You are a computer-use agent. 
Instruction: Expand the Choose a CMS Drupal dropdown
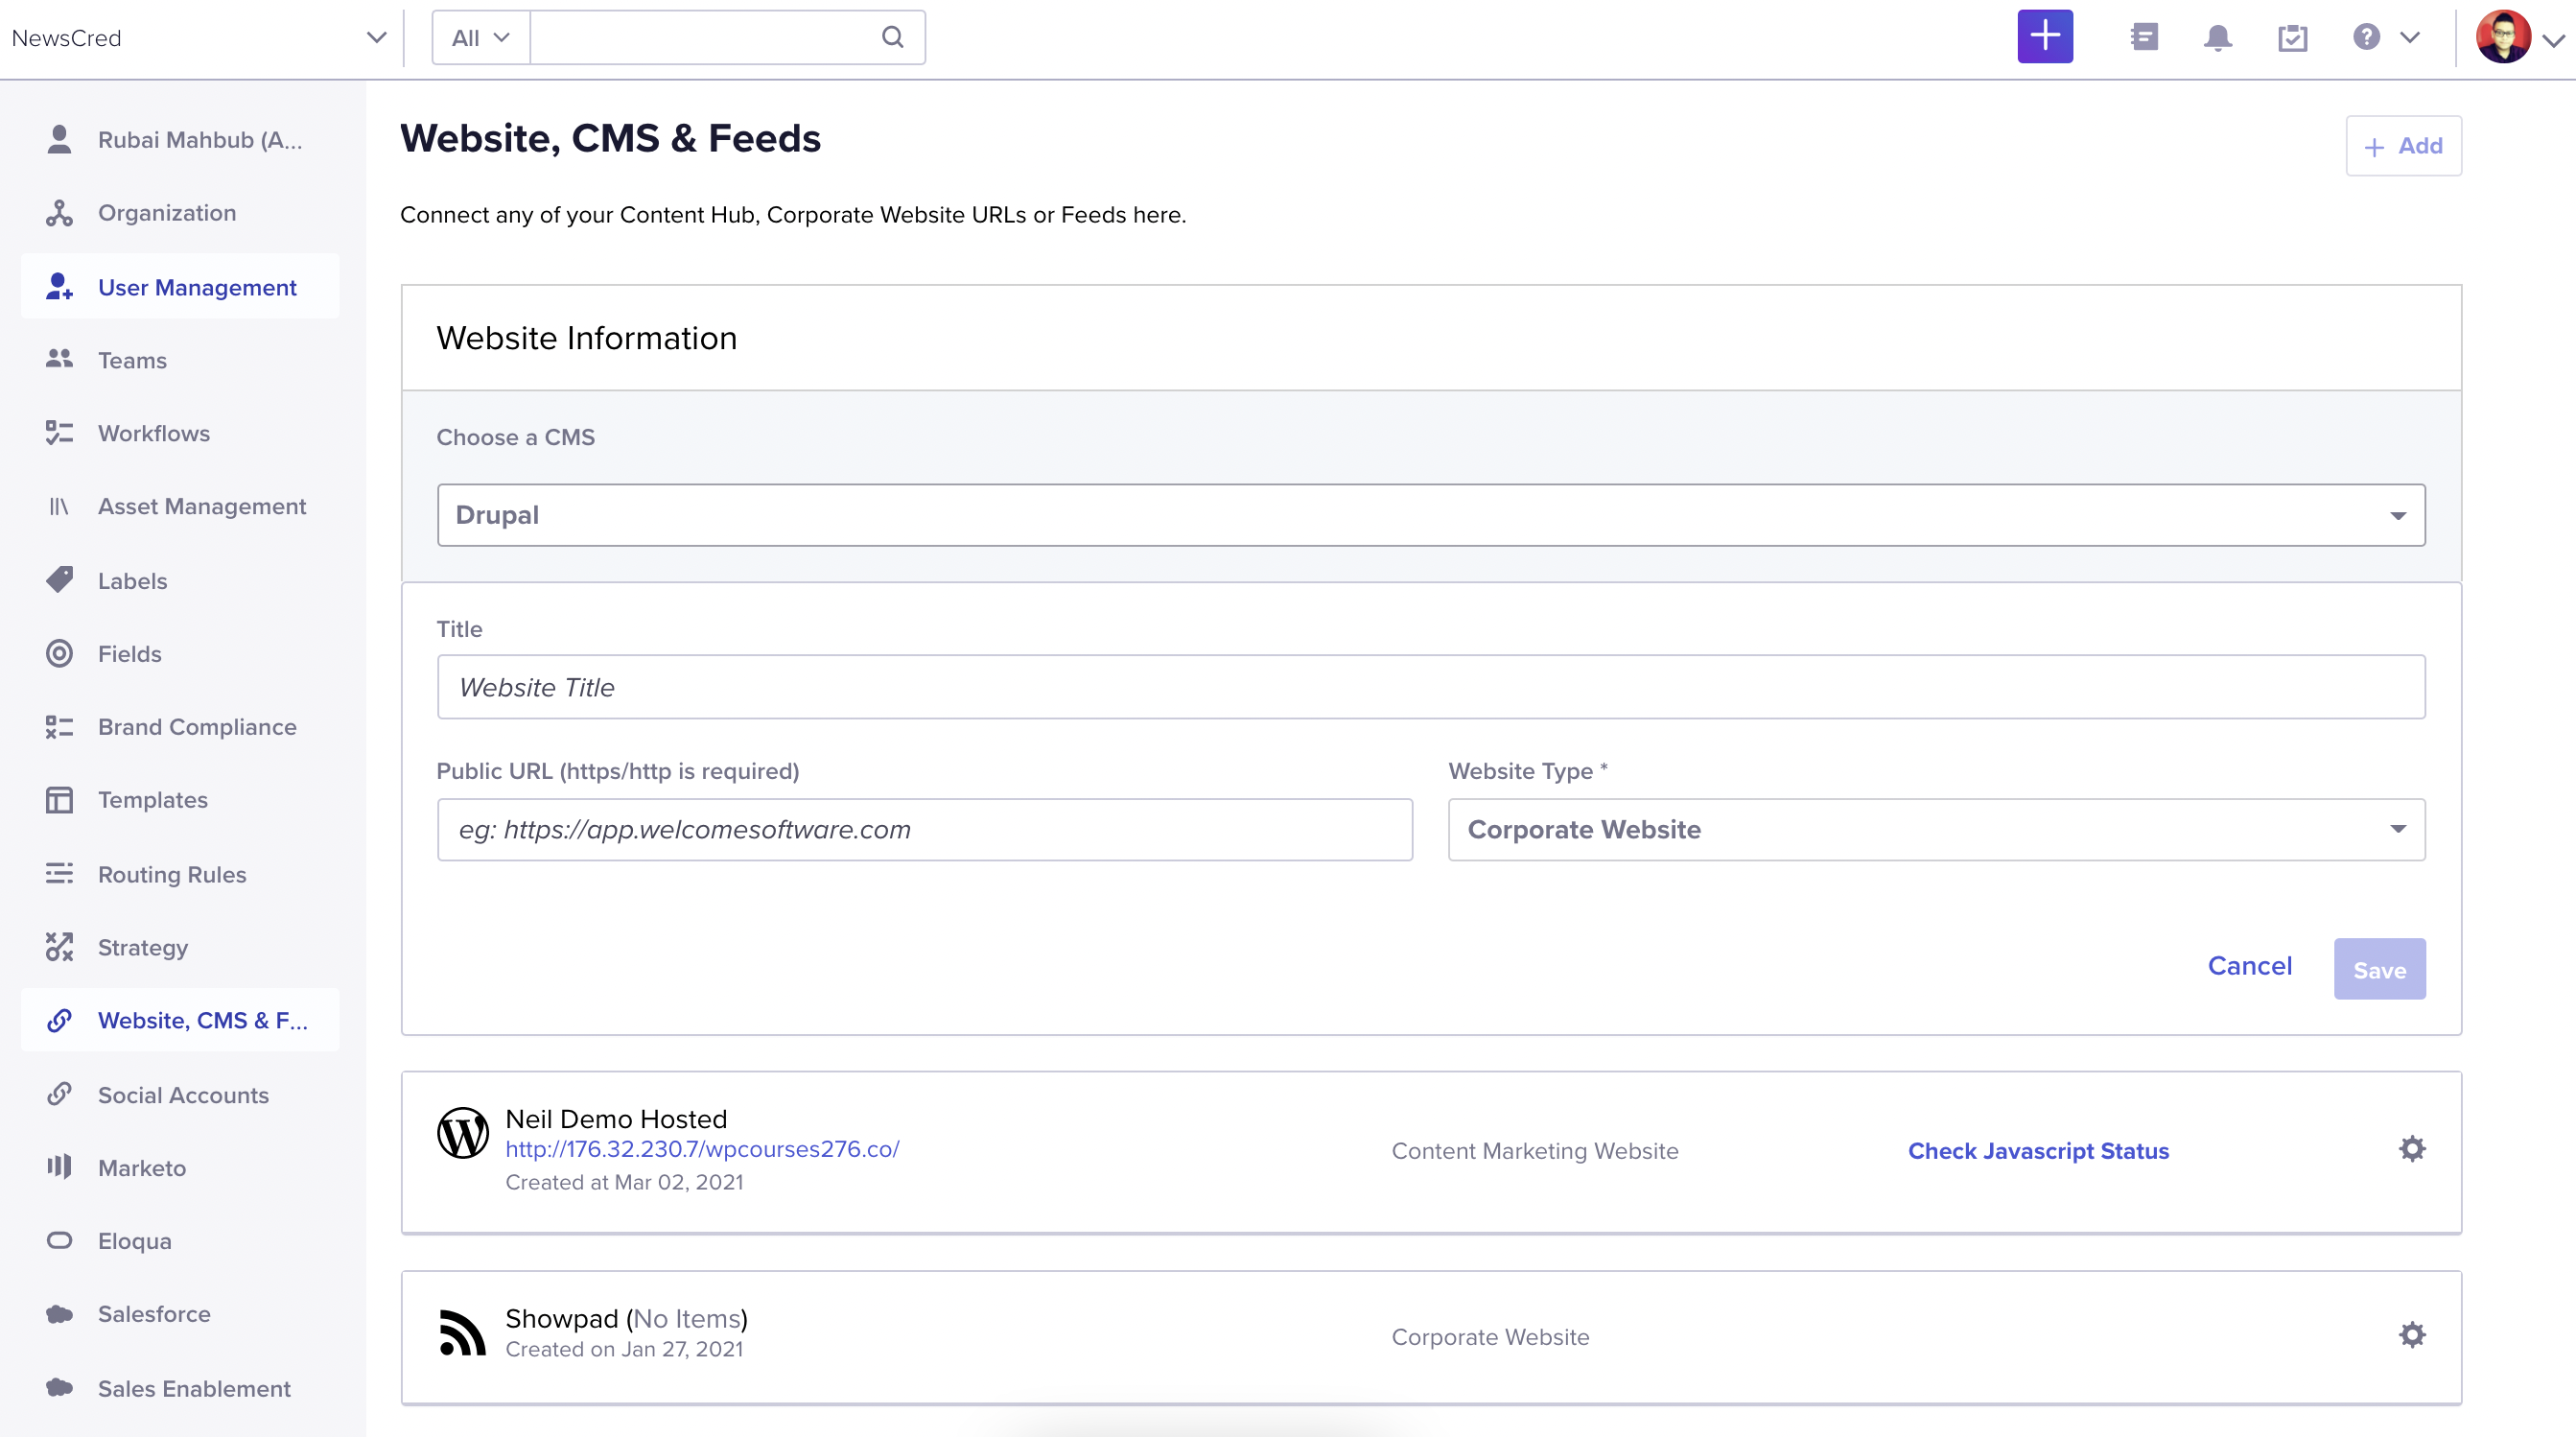(x=1430, y=515)
